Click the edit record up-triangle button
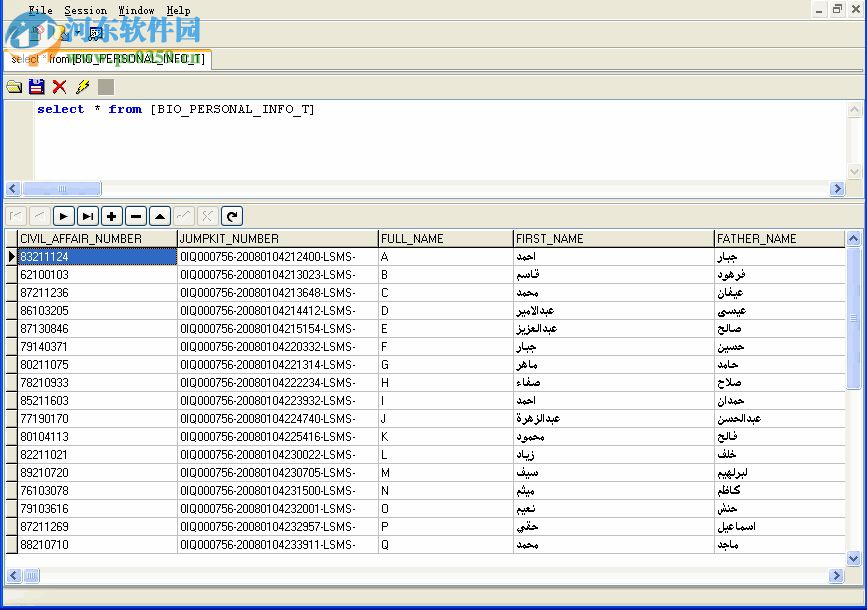Screen dimensions: 867x610 click(160, 216)
